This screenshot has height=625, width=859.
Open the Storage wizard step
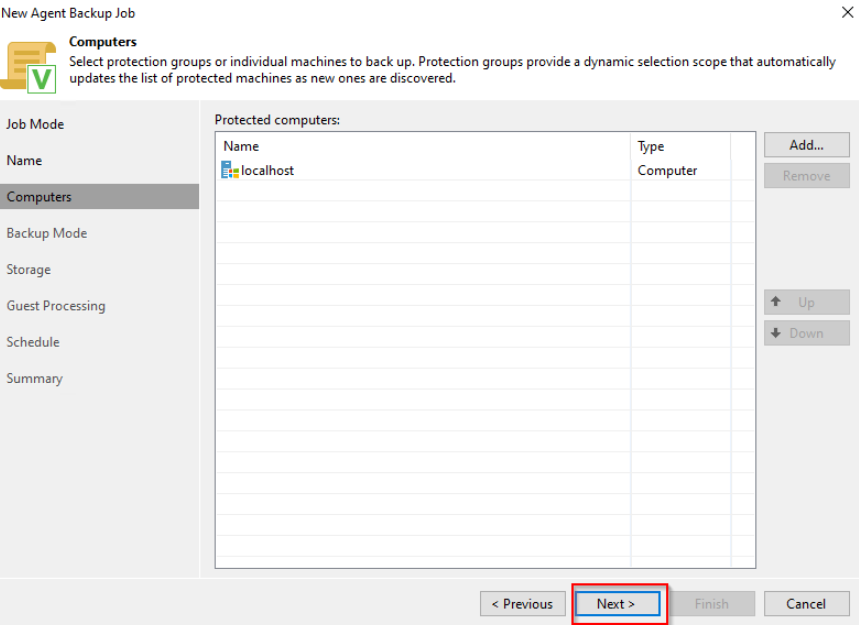pos(28,269)
